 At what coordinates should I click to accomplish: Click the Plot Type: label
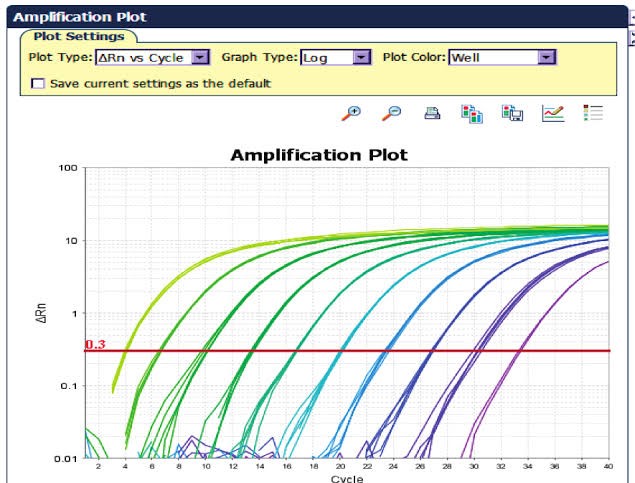(x=61, y=57)
